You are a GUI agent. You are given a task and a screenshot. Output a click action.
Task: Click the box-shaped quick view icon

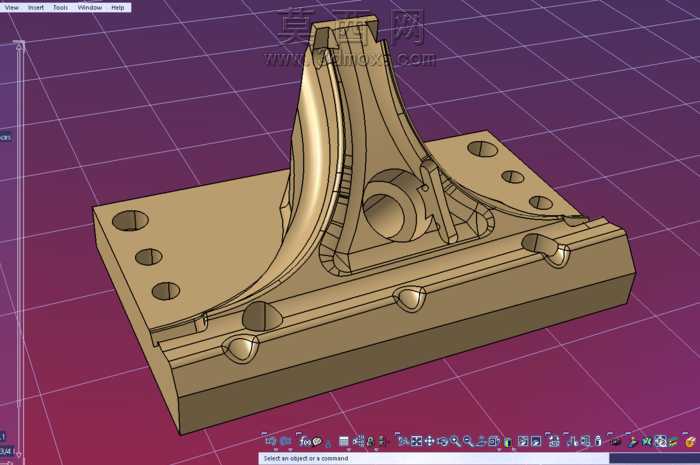click(x=493, y=442)
